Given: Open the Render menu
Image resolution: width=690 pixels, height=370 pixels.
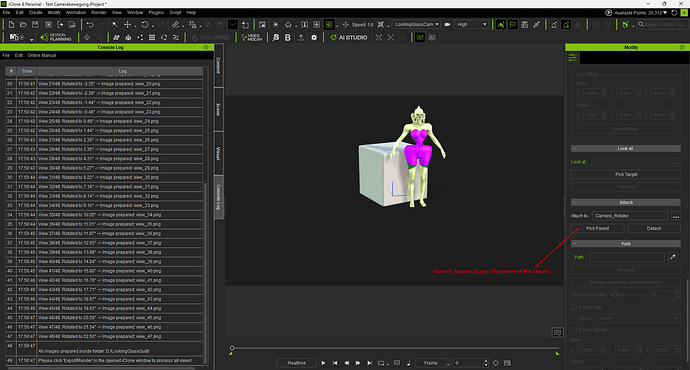Looking at the screenshot, I should [x=99, y=13].
